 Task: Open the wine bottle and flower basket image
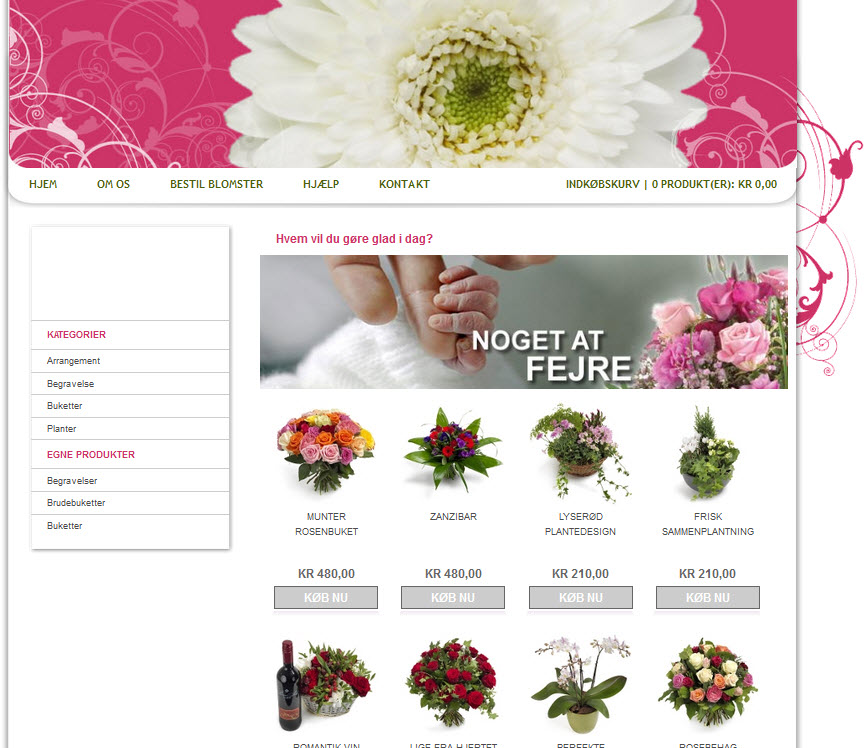click(x=326, y=685)
